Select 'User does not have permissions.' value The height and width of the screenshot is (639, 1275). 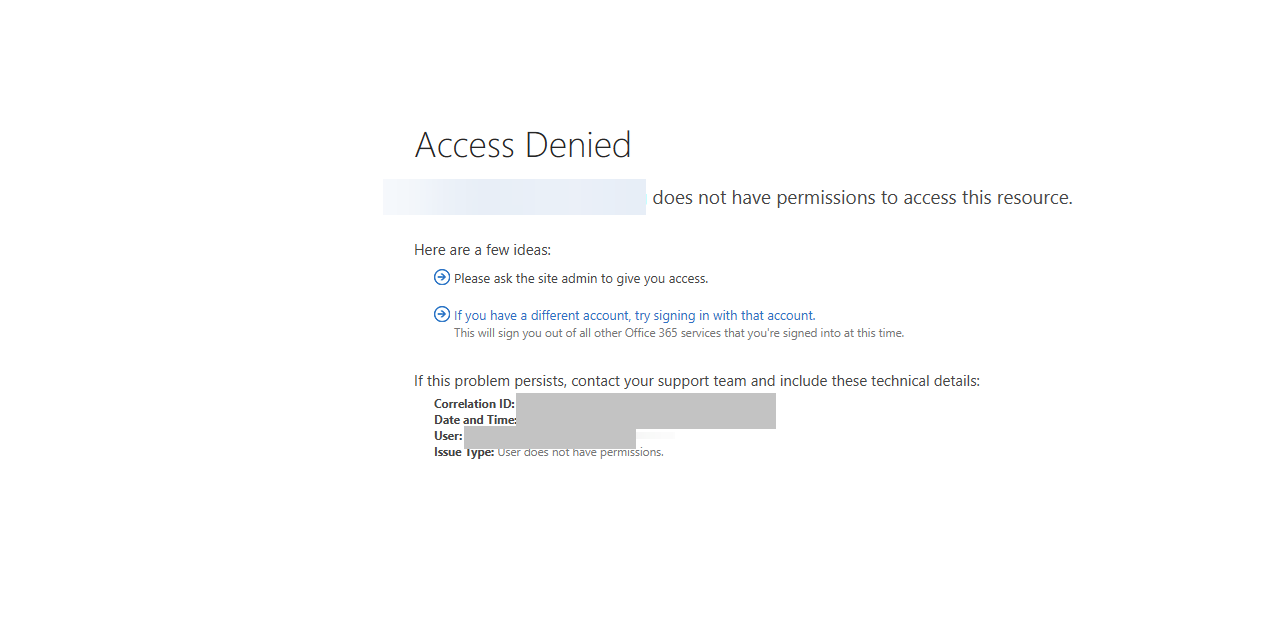[x=581, y=452]
